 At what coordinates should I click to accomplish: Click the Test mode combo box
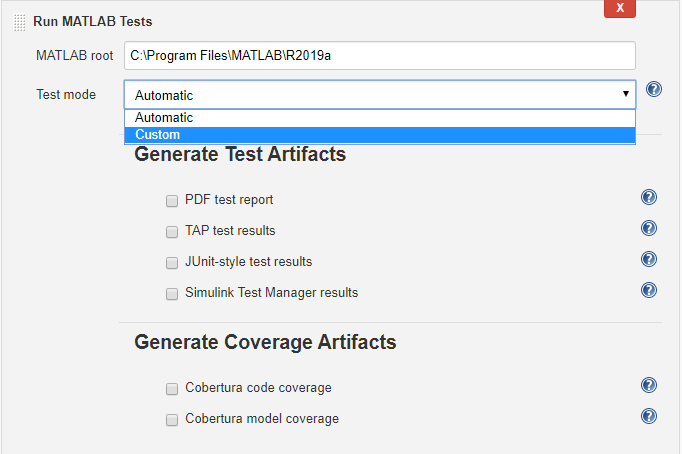coord(370,95)
